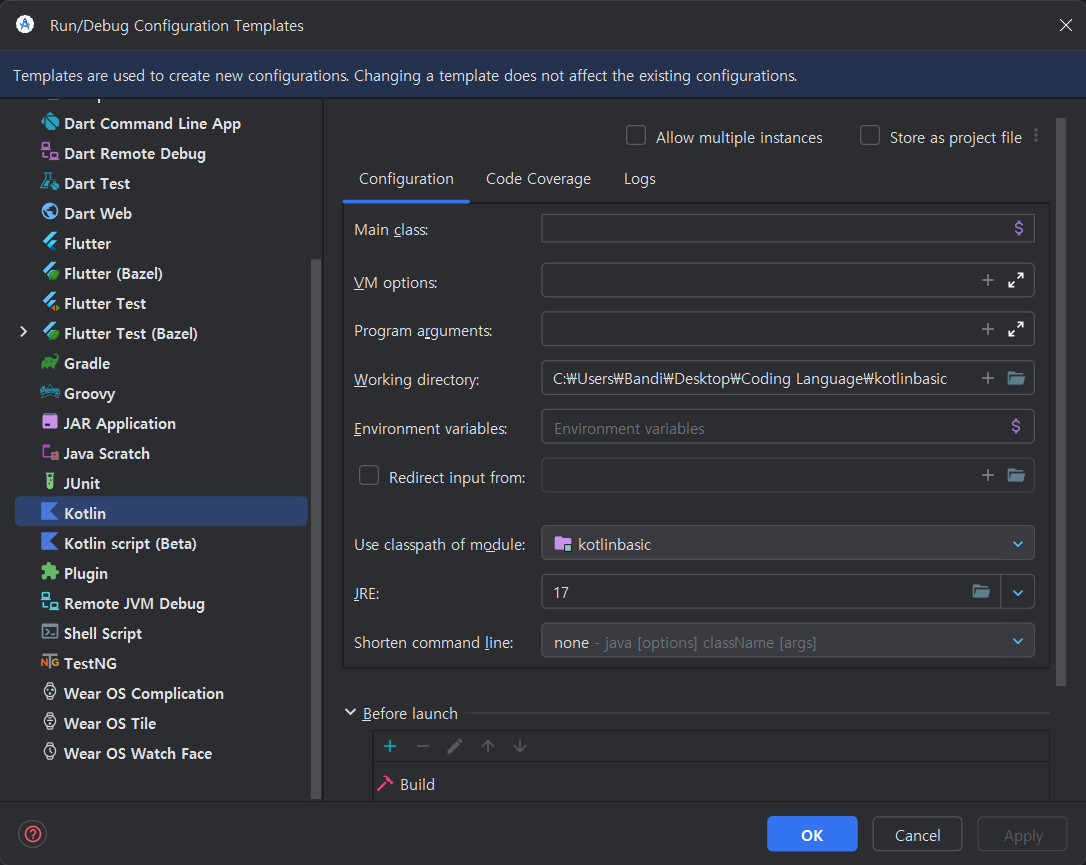Click the Dart Test flask icon
Viewport: 1086px width, 865px height.
click(x=50, y=182)
